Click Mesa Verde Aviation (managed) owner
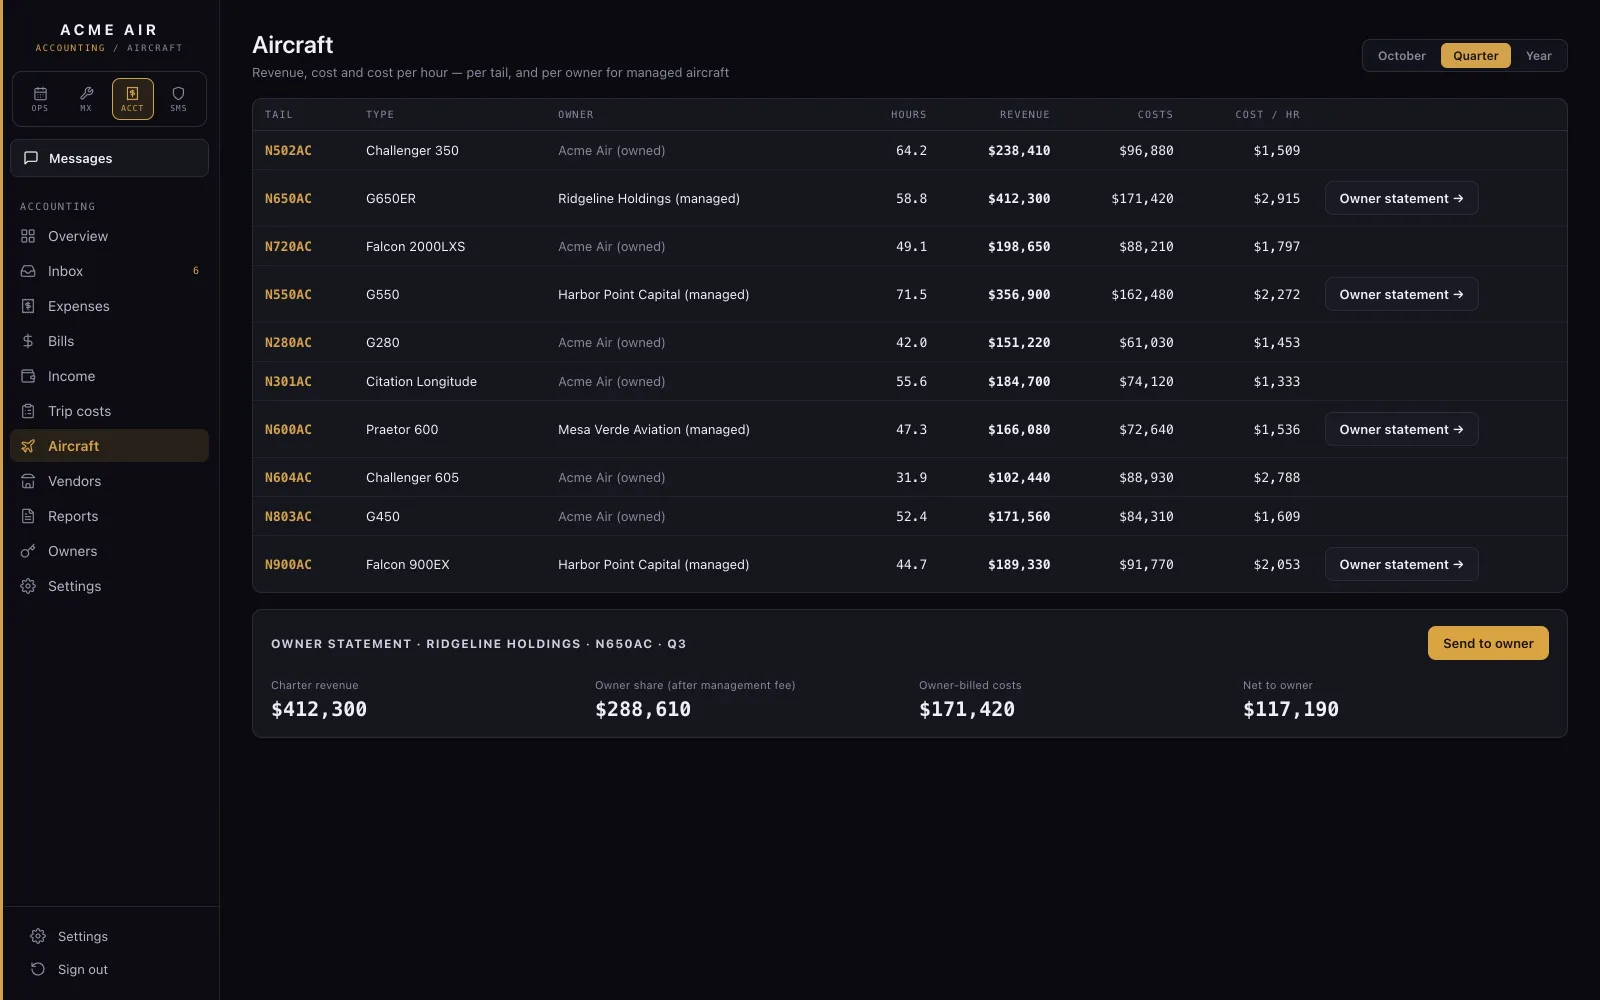Image resolution: width=1600 pixels, height=1000 pixels. click(653, 429)
